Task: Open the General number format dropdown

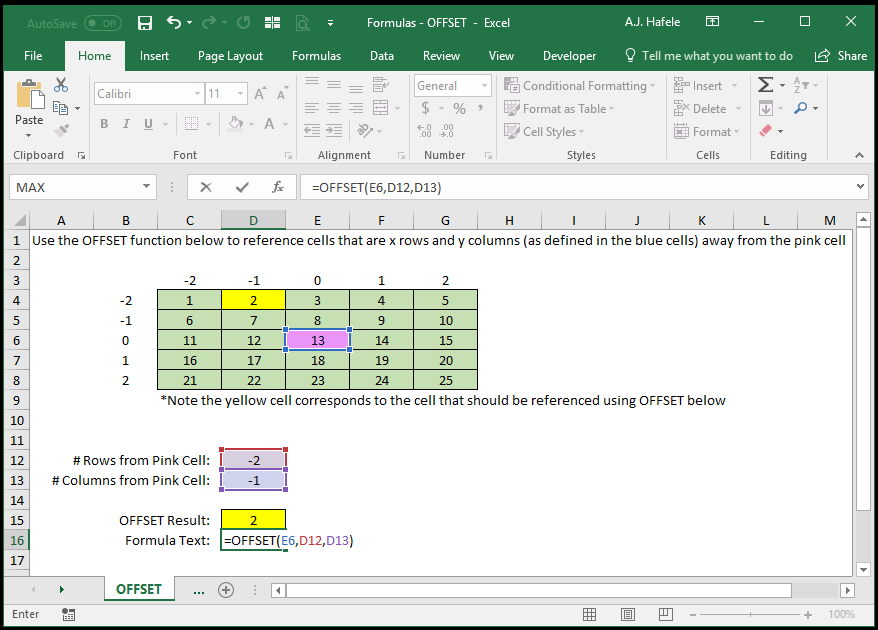Action: [484, 86]
